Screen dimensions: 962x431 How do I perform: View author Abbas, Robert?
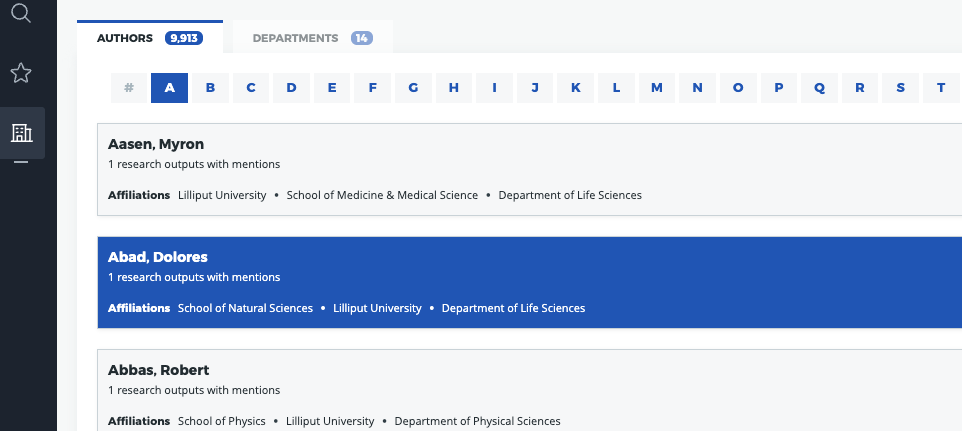point(158,370)
